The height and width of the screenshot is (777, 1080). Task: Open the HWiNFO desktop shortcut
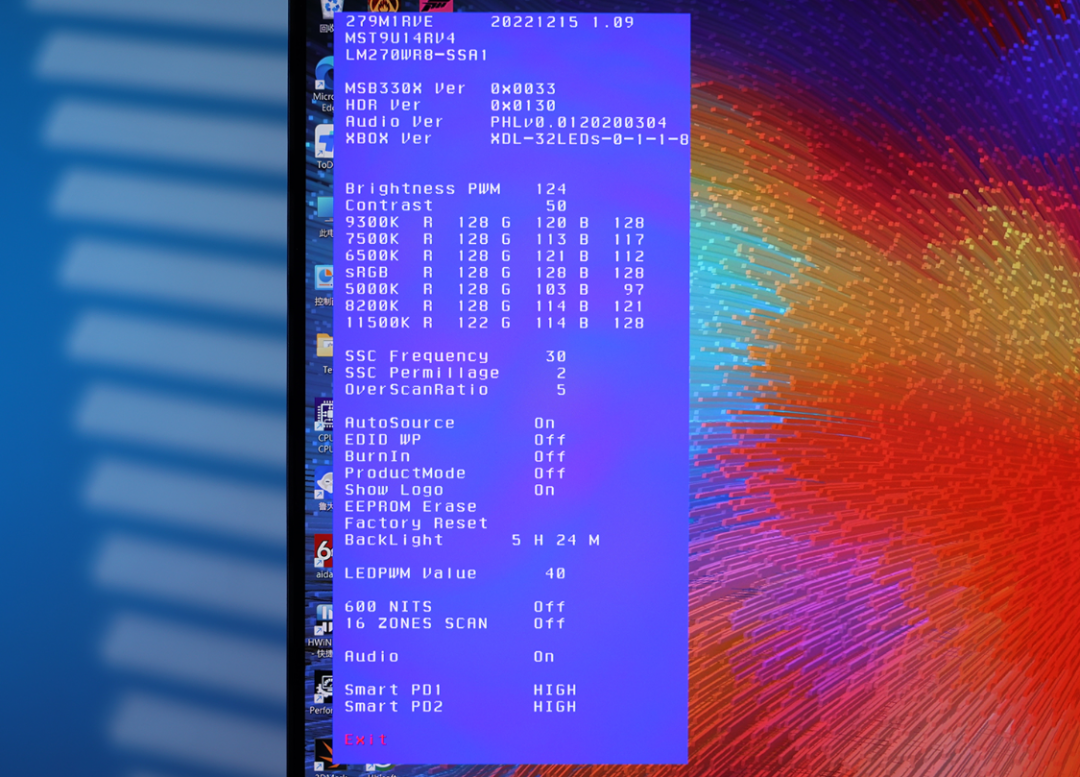[322, 630]
